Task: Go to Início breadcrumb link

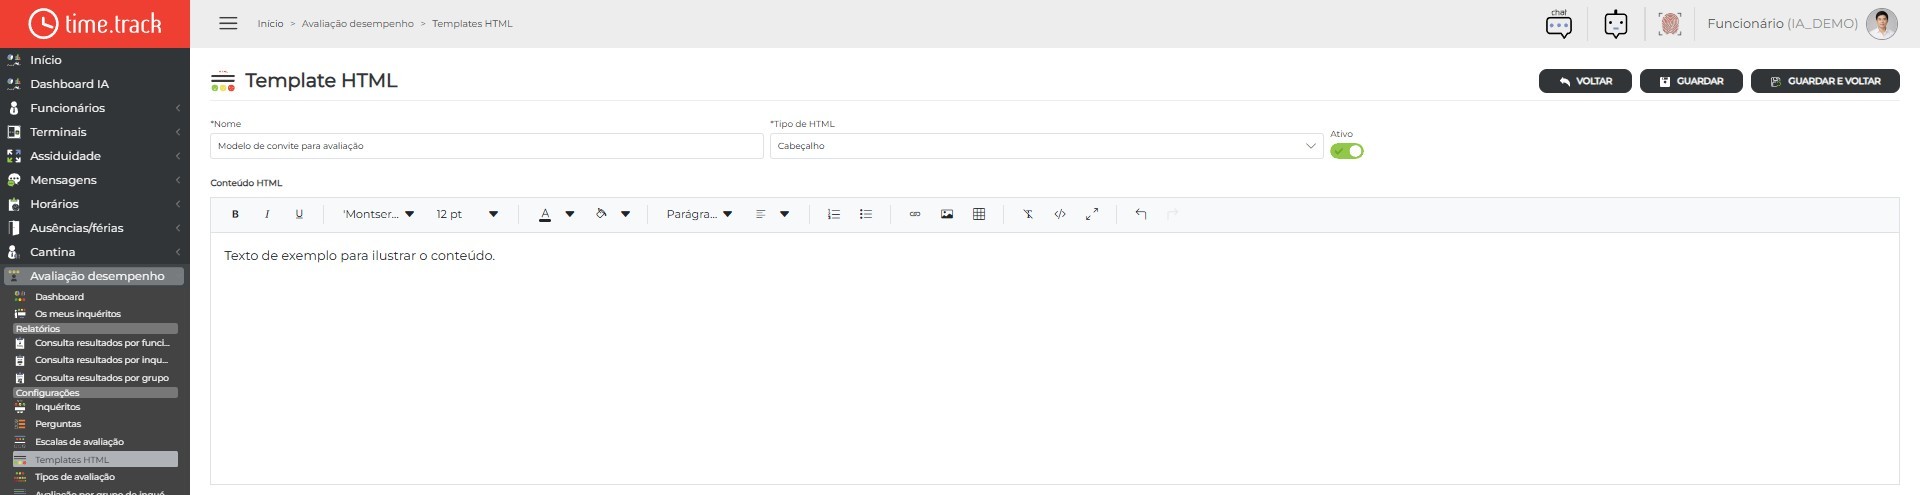Action: point(270,24)
